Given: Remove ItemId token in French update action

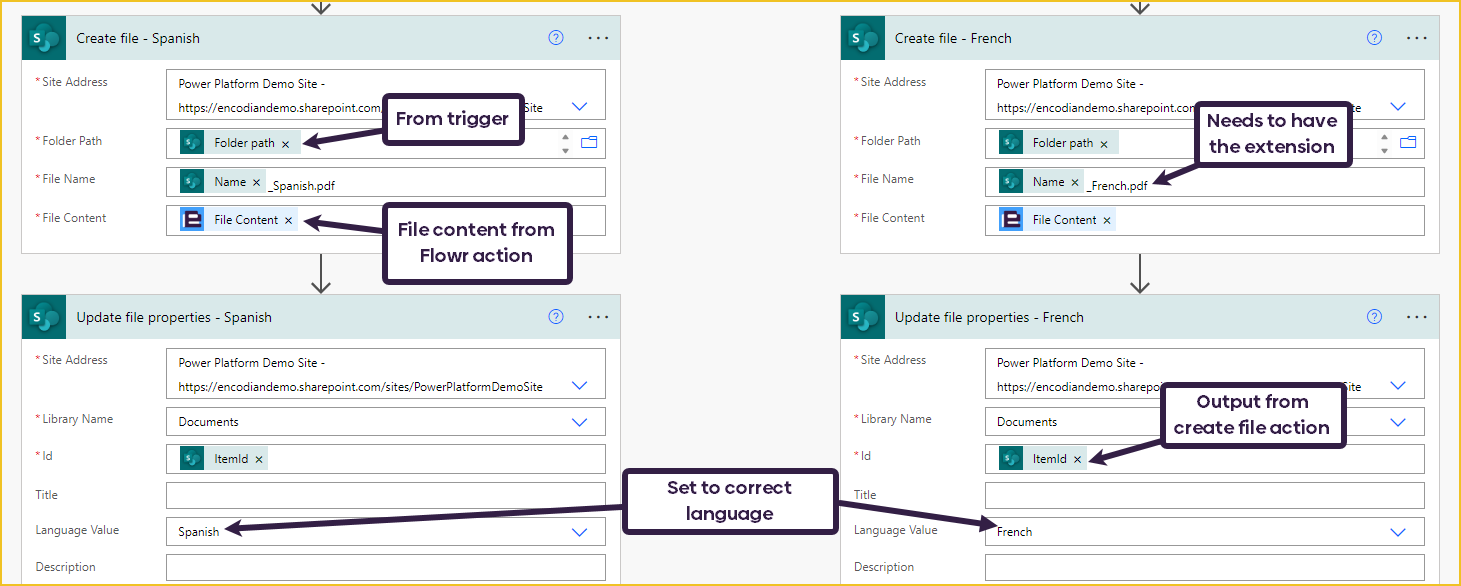Looking at the screenshot, I should pos(1077,459).
